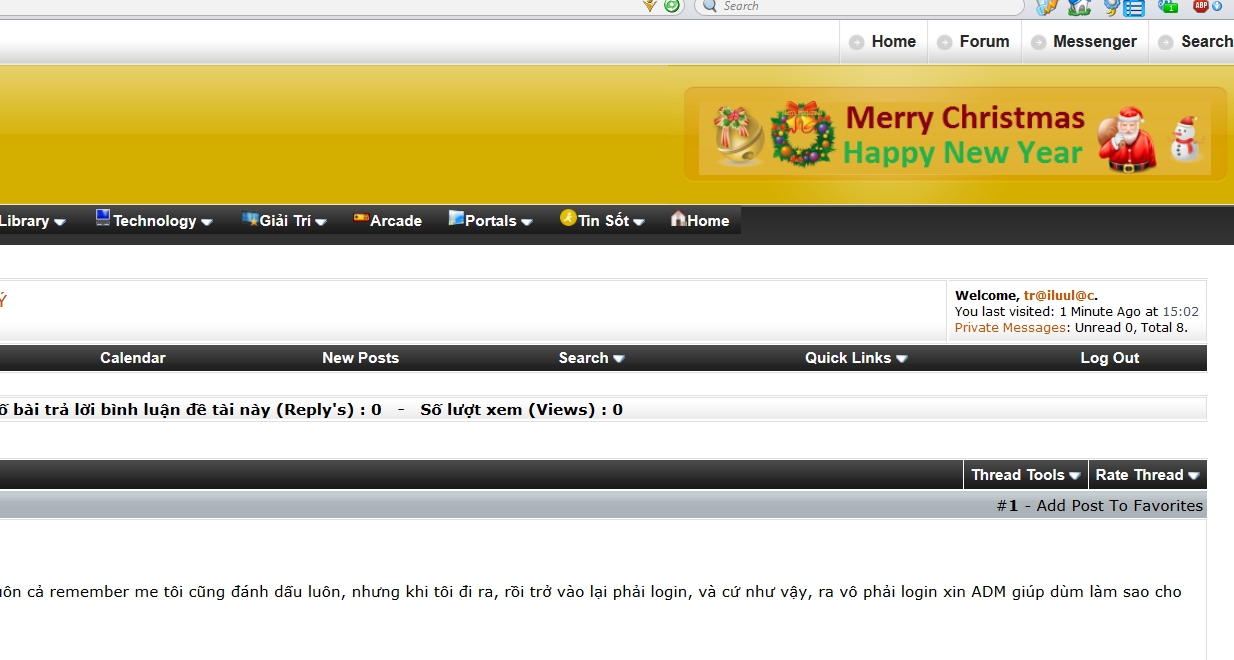The height and width of the screenshot is (660, 1234).
Task: Expand the Thread Tools dropdown
Action: click(1025, 475)
